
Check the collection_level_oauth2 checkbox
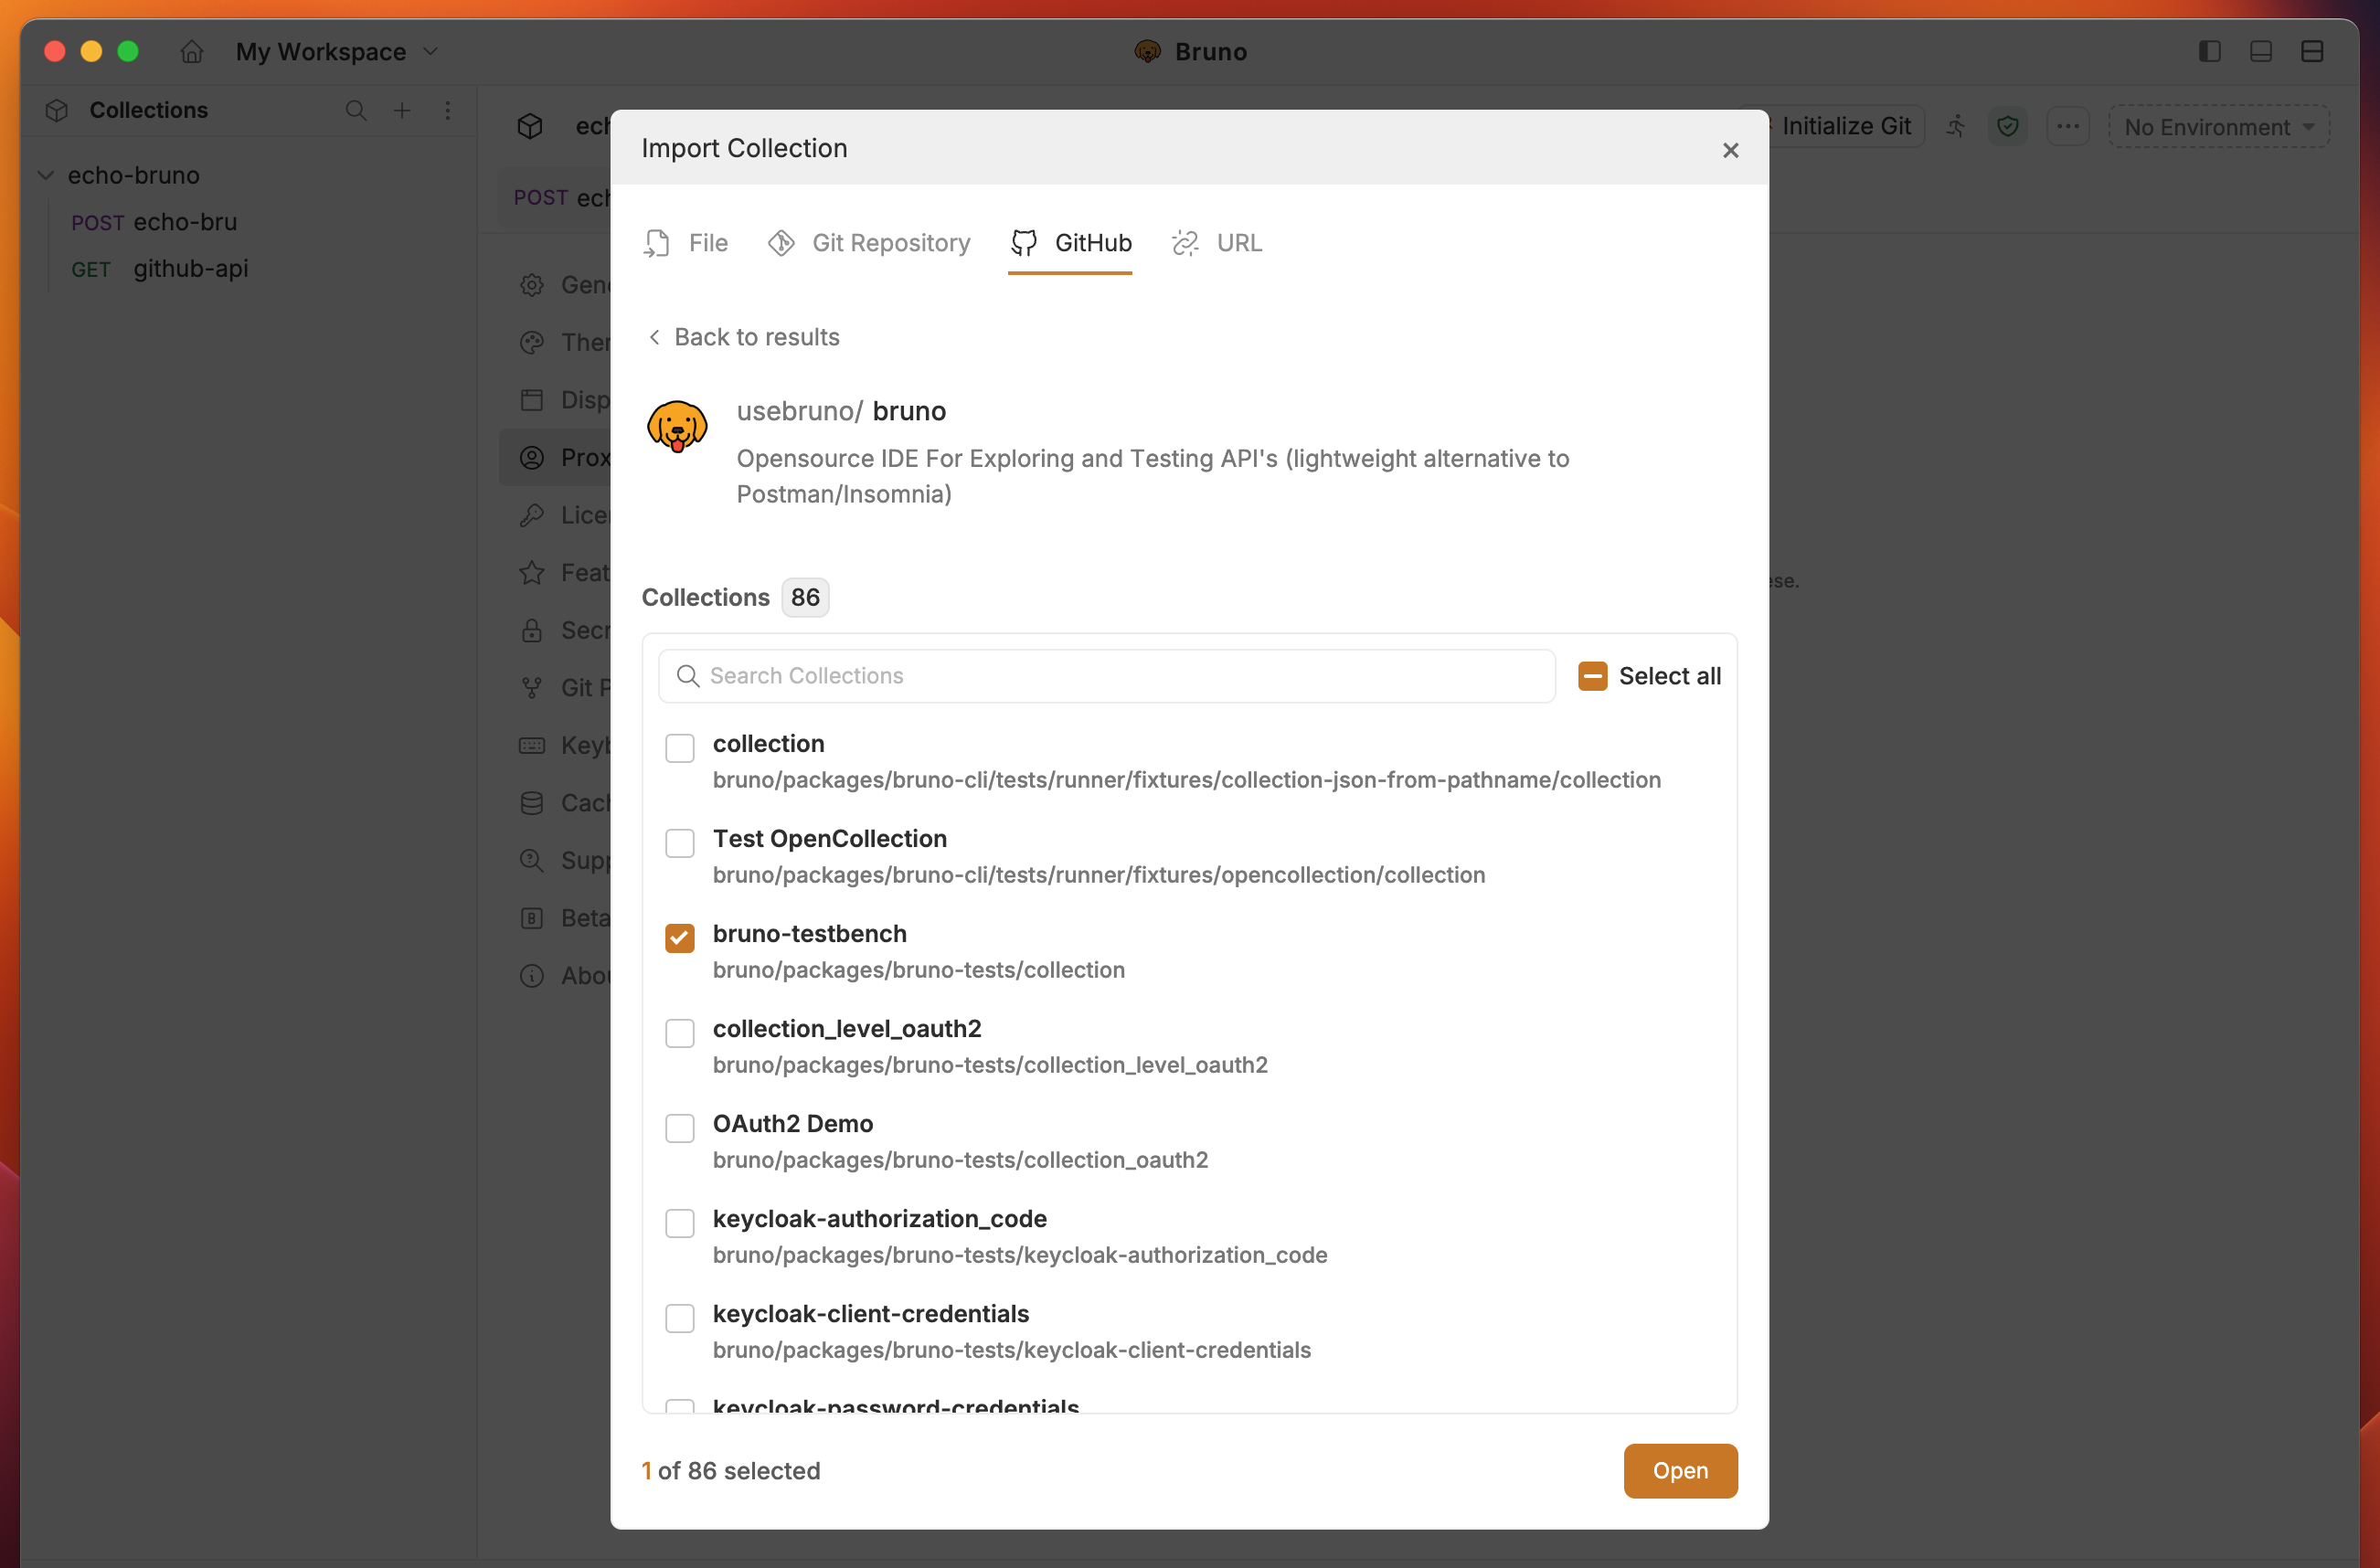pyautogui.click(x=680, y=1033)
